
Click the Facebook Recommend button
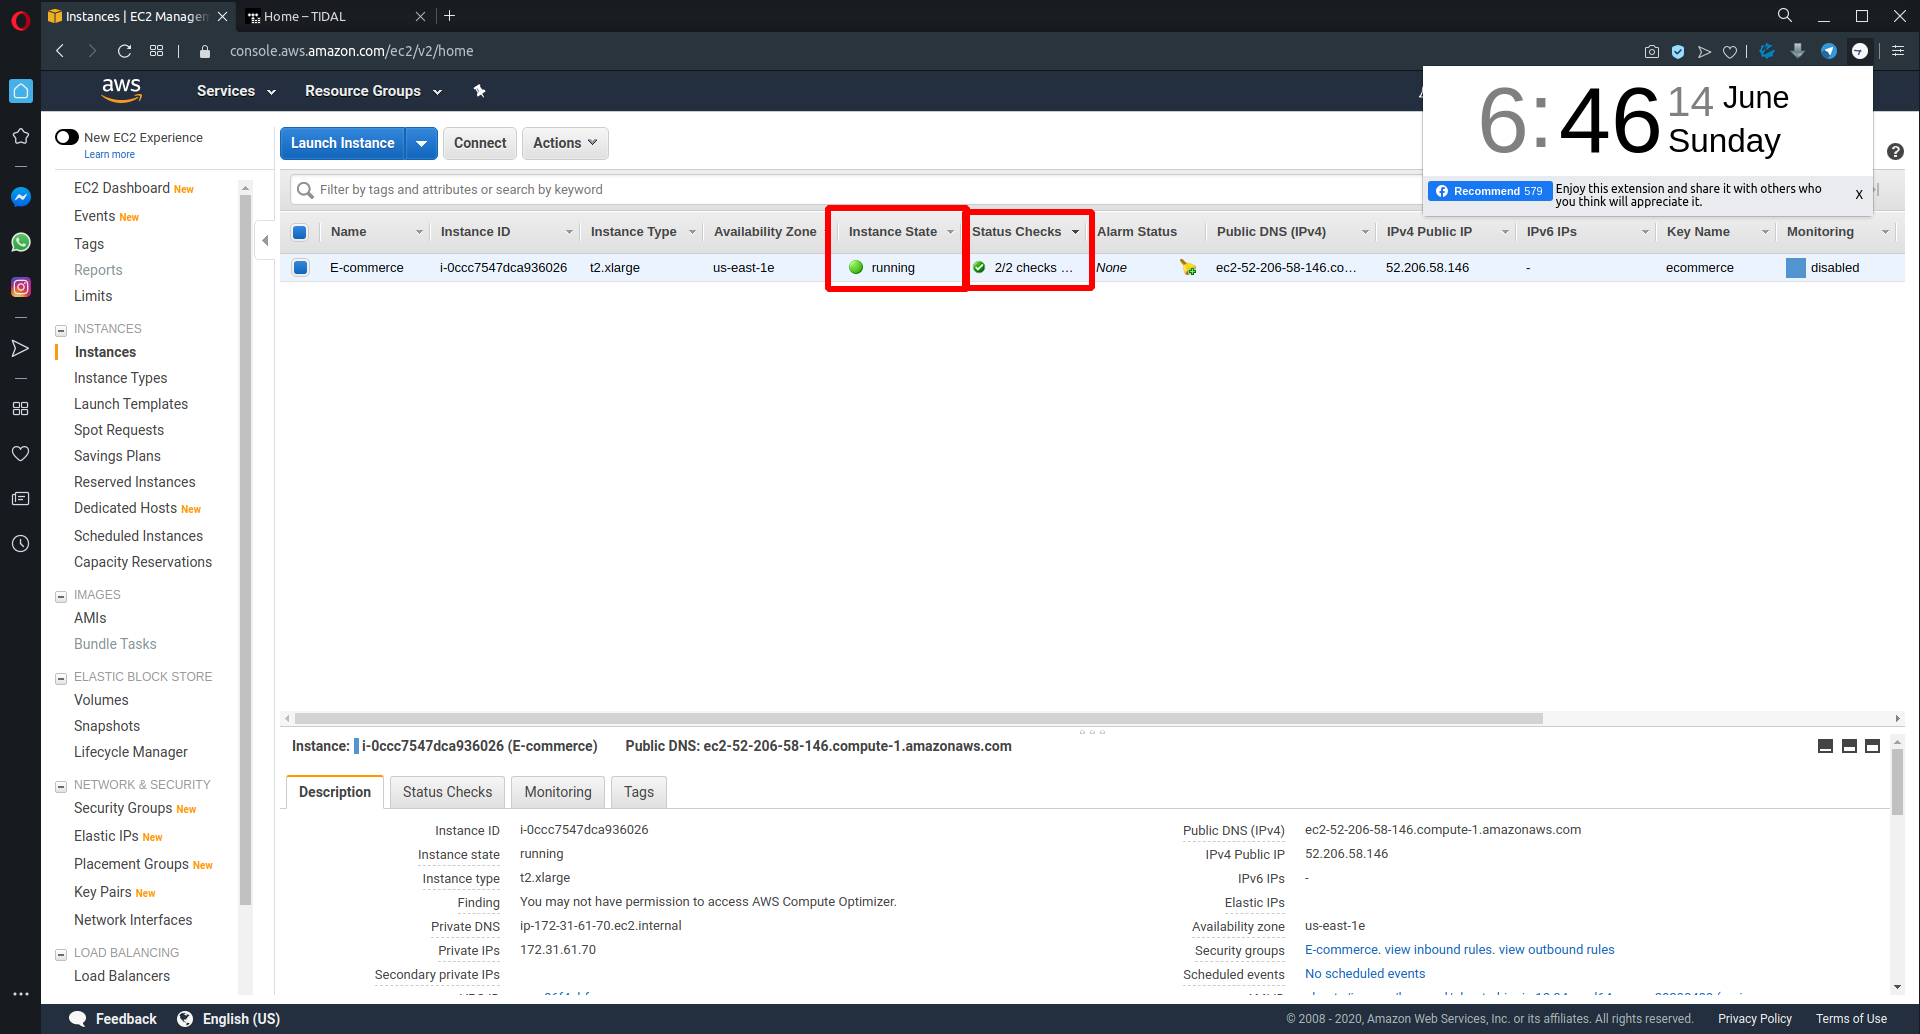1489,191
